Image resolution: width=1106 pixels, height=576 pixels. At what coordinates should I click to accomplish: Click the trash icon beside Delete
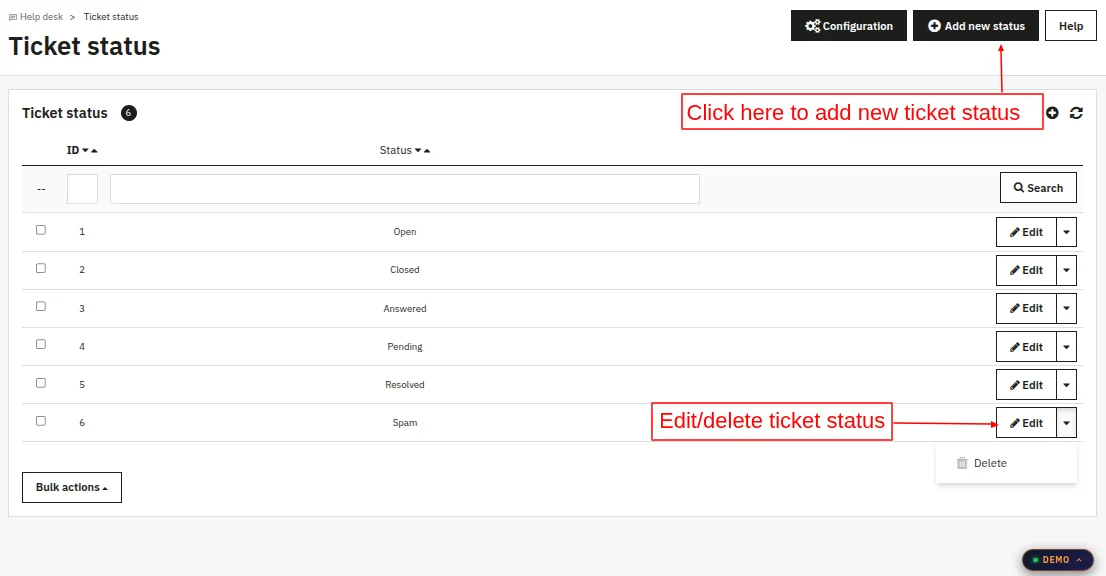tap(962, 463)
